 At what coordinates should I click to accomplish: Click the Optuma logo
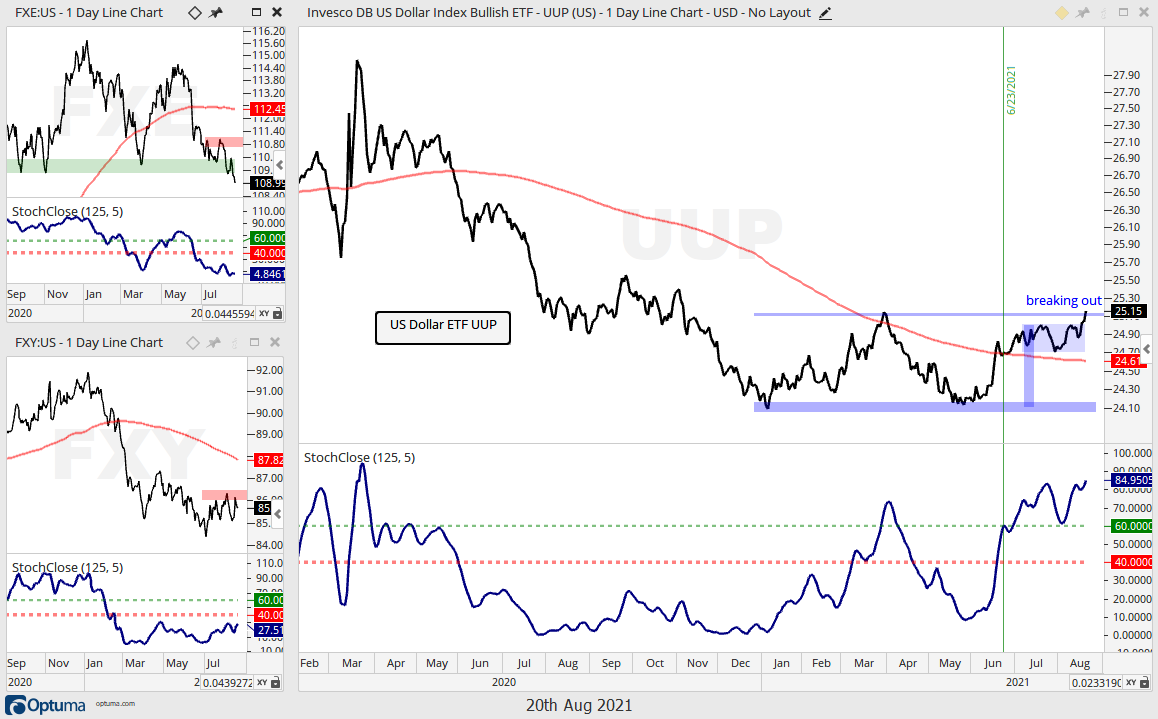46,705
